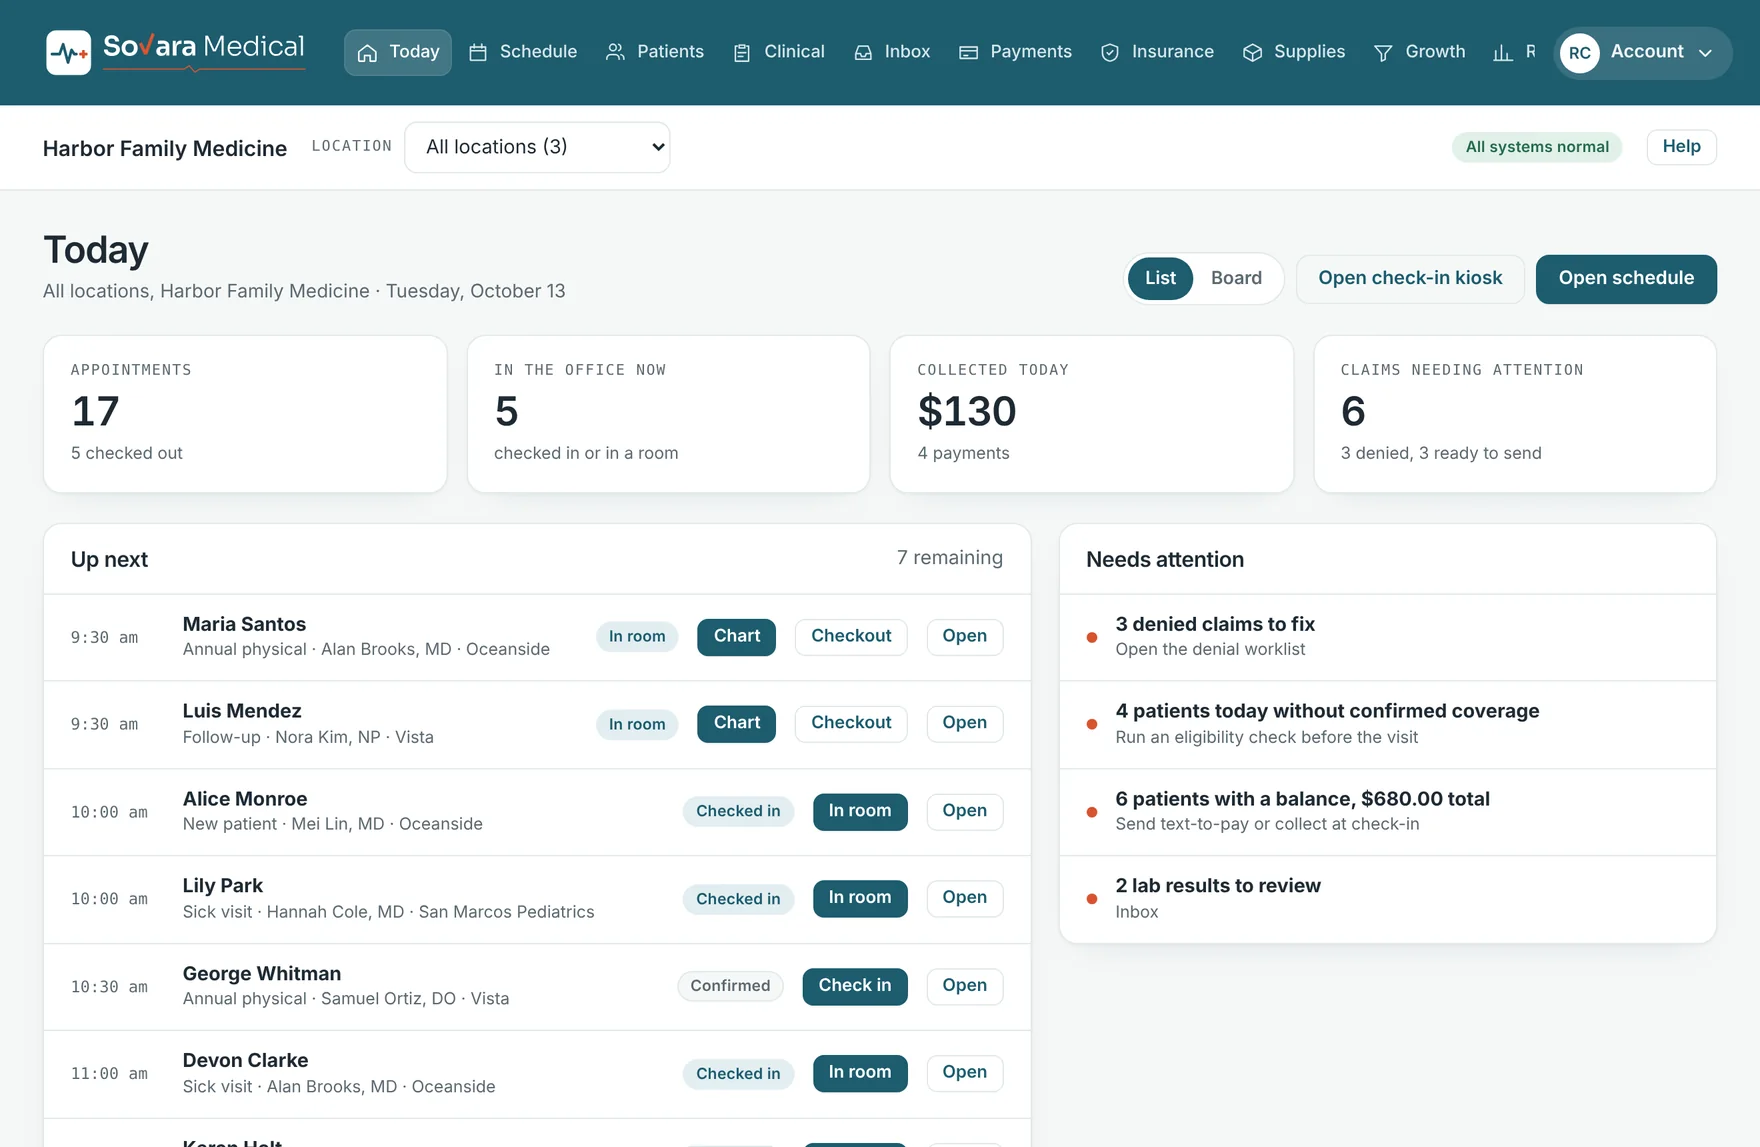Click the shield icon beside Insurance
This screenshot has height=1147, width=1760.
[x=1110, y=53]
